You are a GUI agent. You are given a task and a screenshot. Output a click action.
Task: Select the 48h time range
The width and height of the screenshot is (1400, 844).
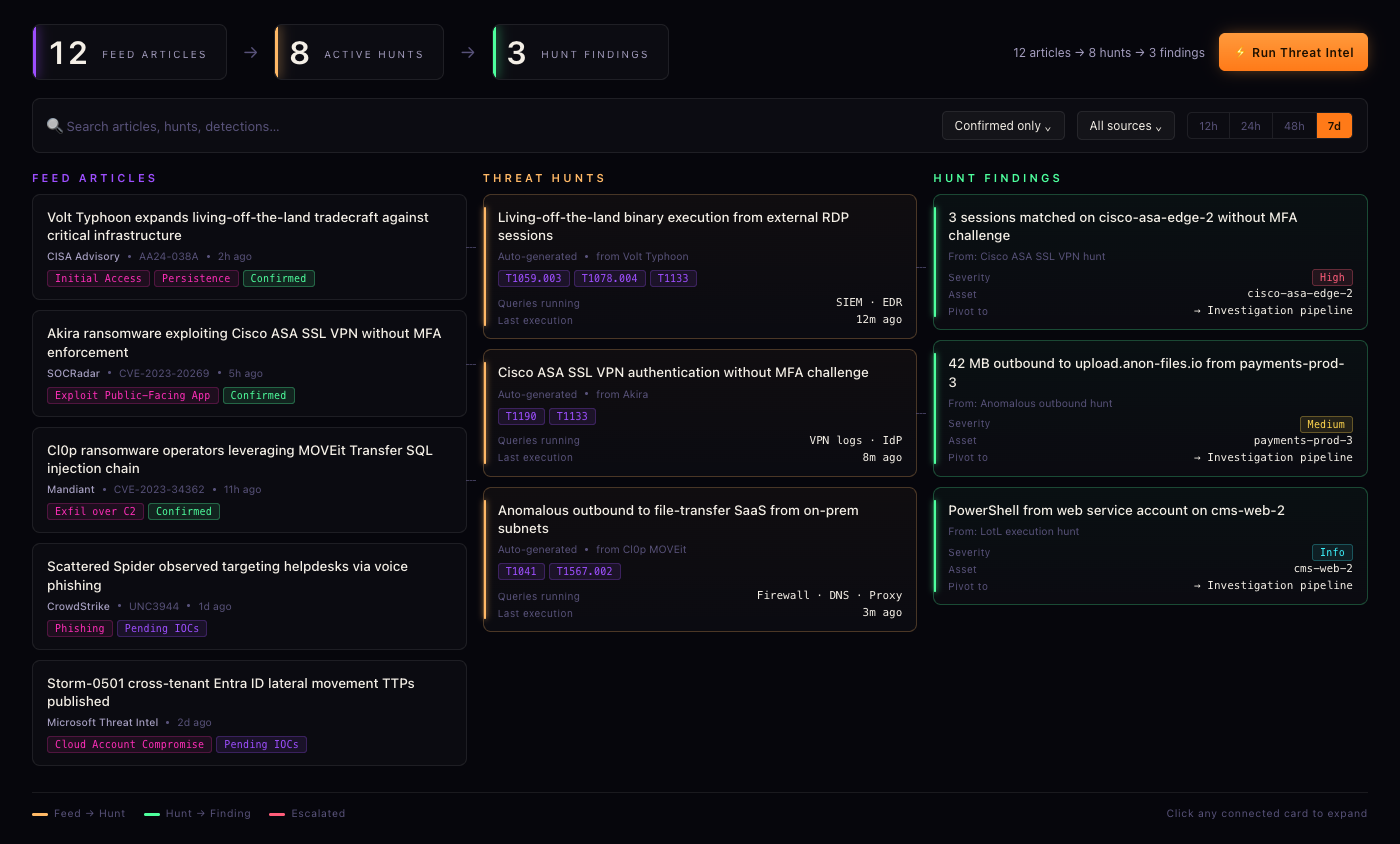tap(1294, 126)
